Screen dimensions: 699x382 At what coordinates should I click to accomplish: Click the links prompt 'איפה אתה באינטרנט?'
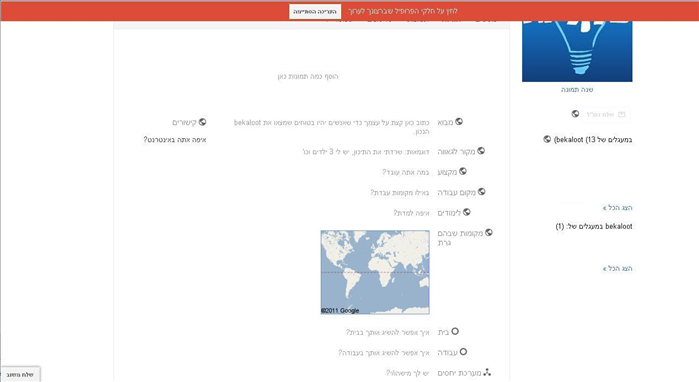[x=175, y=140]
